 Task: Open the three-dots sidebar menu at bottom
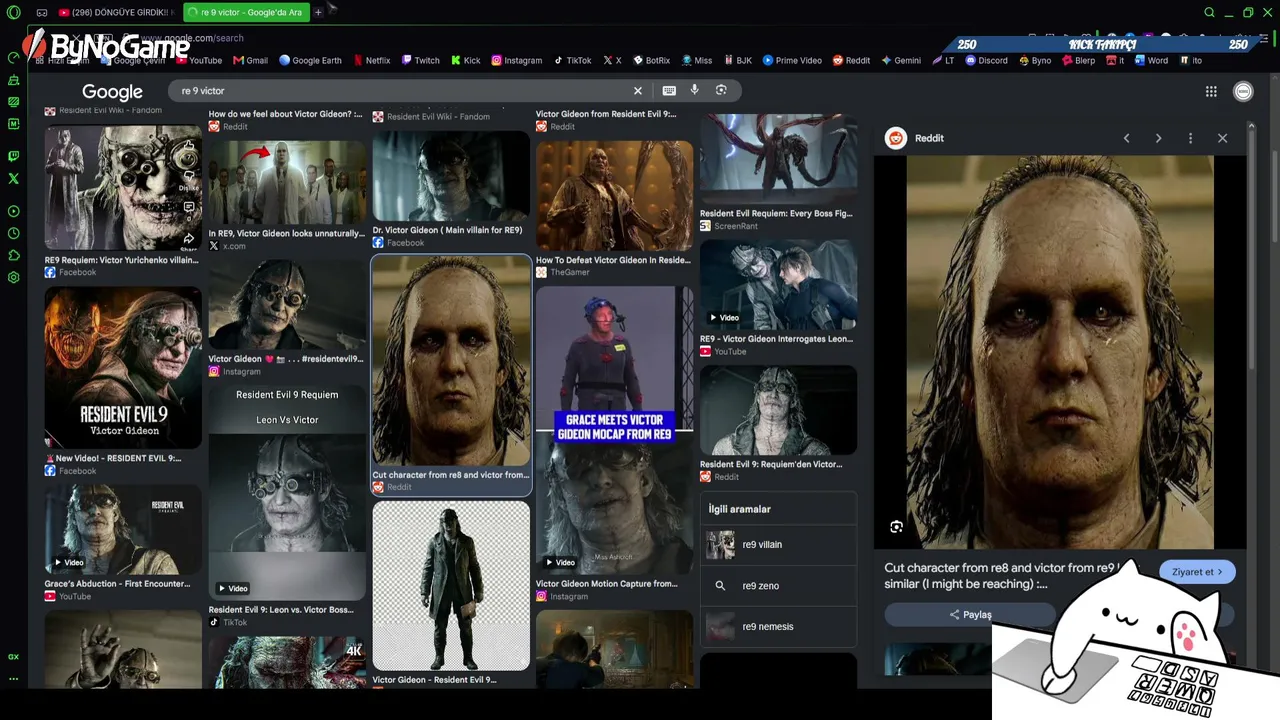(13, 679)
